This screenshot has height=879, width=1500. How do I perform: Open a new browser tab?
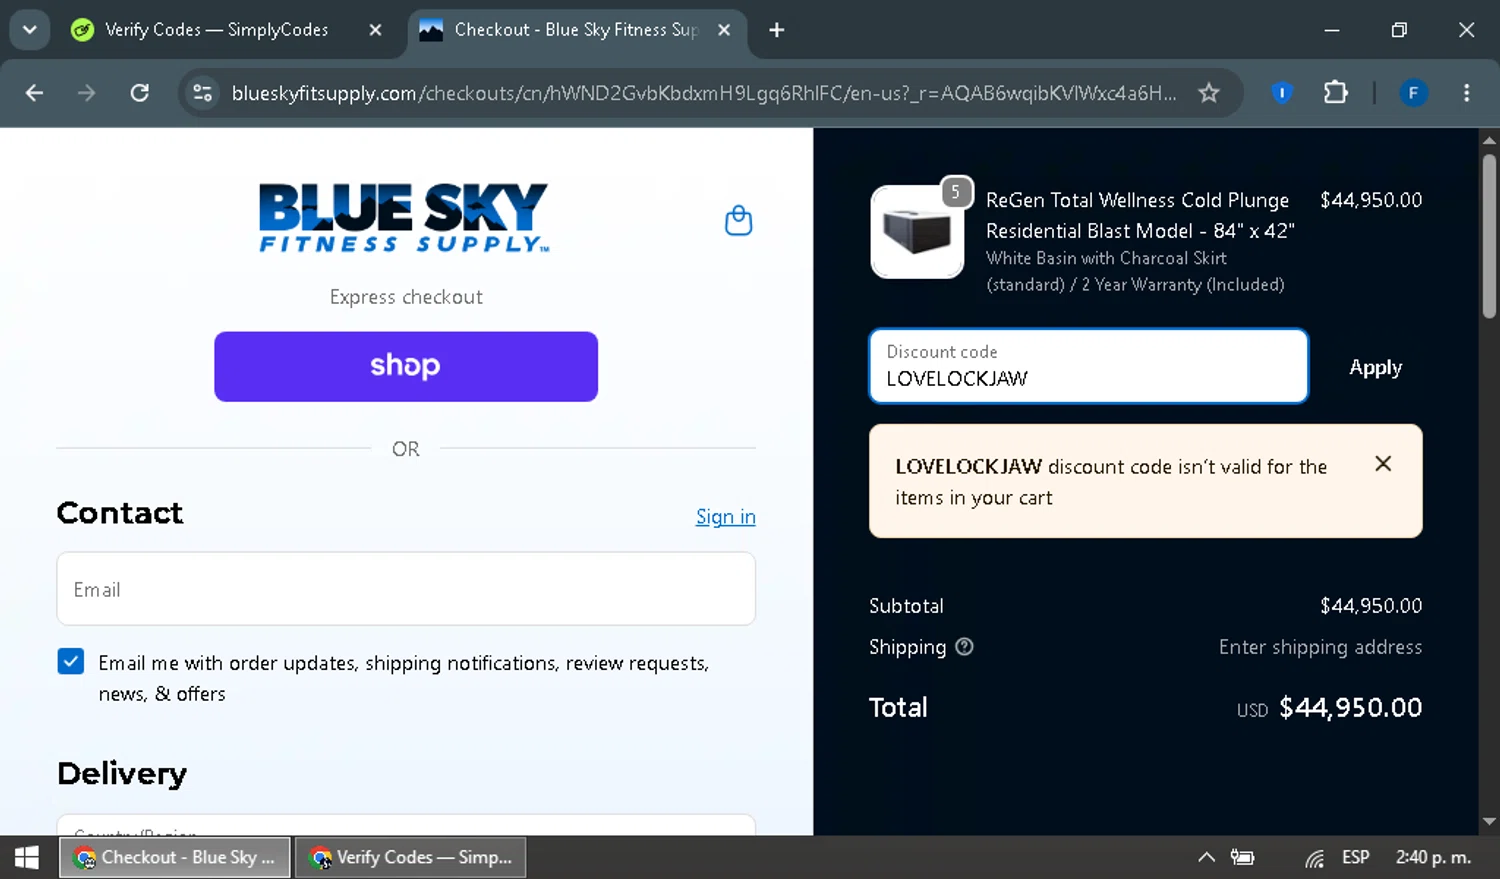776,30
